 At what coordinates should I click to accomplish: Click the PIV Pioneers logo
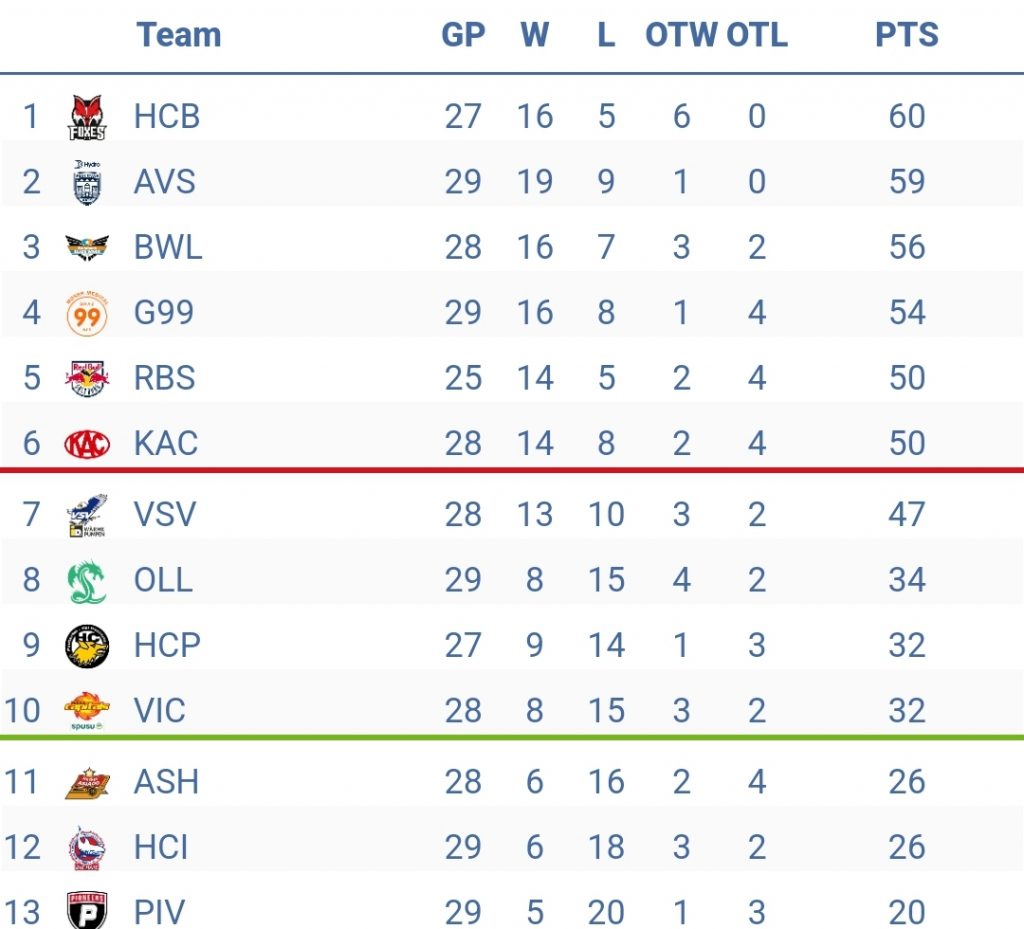click(x=87, y=910)
